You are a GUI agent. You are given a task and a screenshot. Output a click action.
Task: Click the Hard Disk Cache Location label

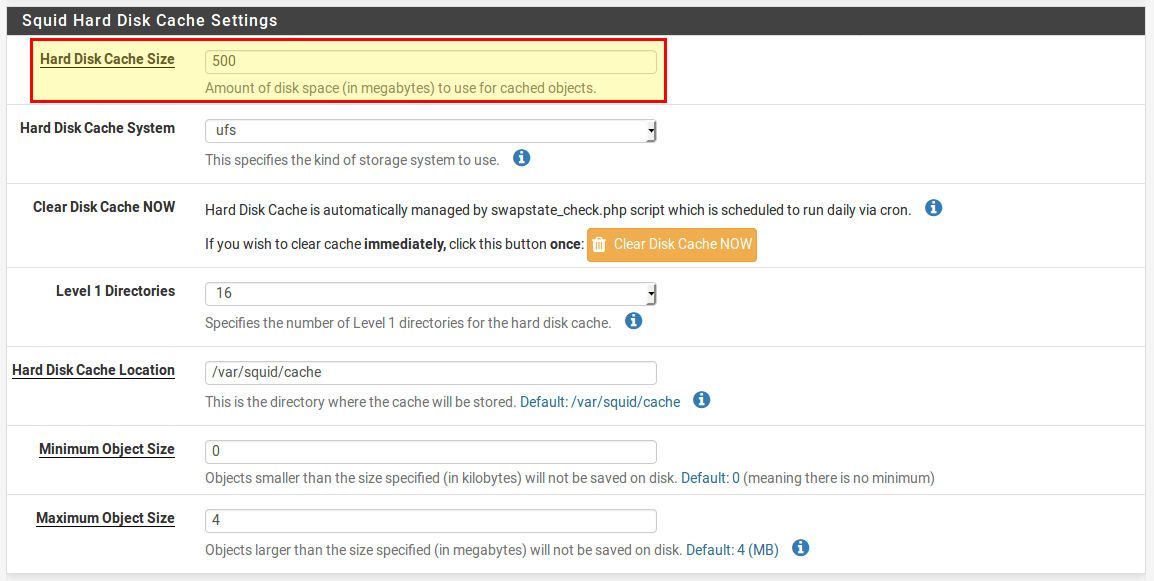coord(93,370)
